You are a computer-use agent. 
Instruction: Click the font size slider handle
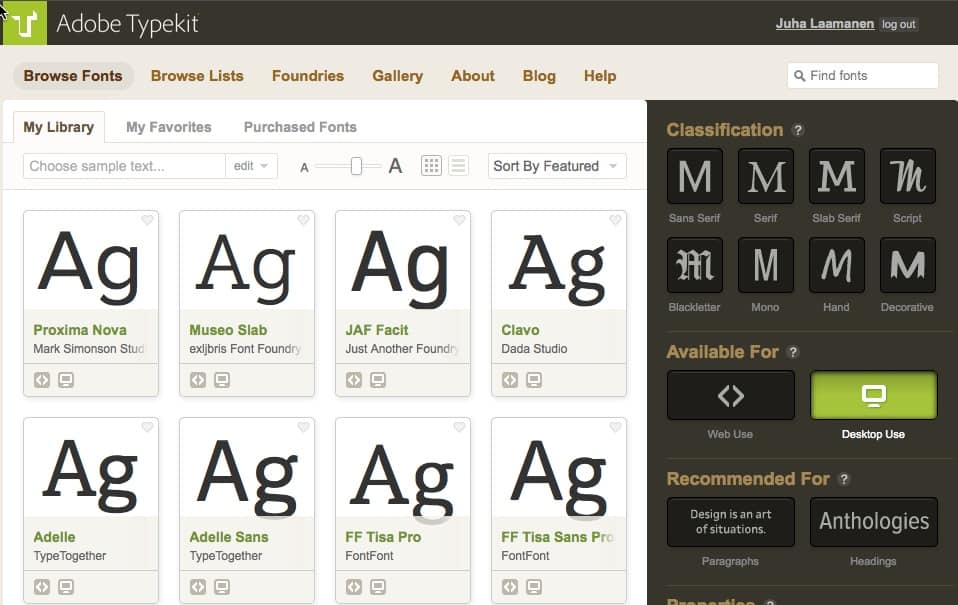point(356,166)
